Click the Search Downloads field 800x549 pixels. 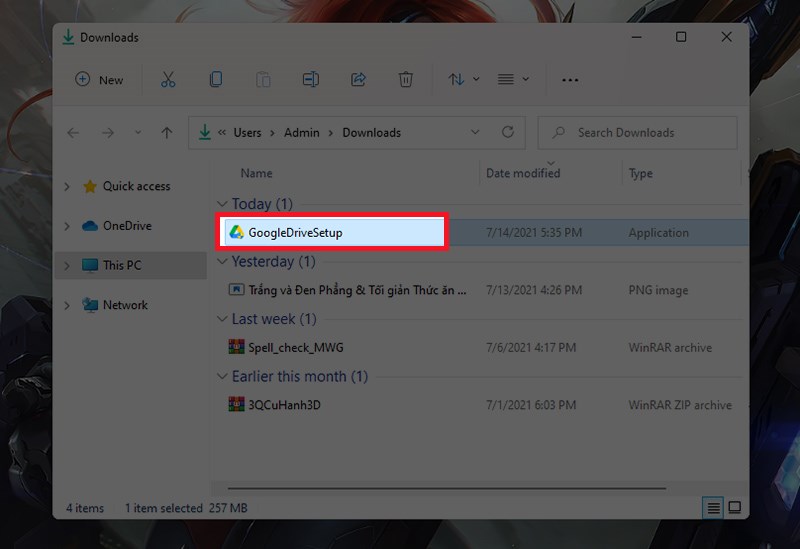coord(640,132)
